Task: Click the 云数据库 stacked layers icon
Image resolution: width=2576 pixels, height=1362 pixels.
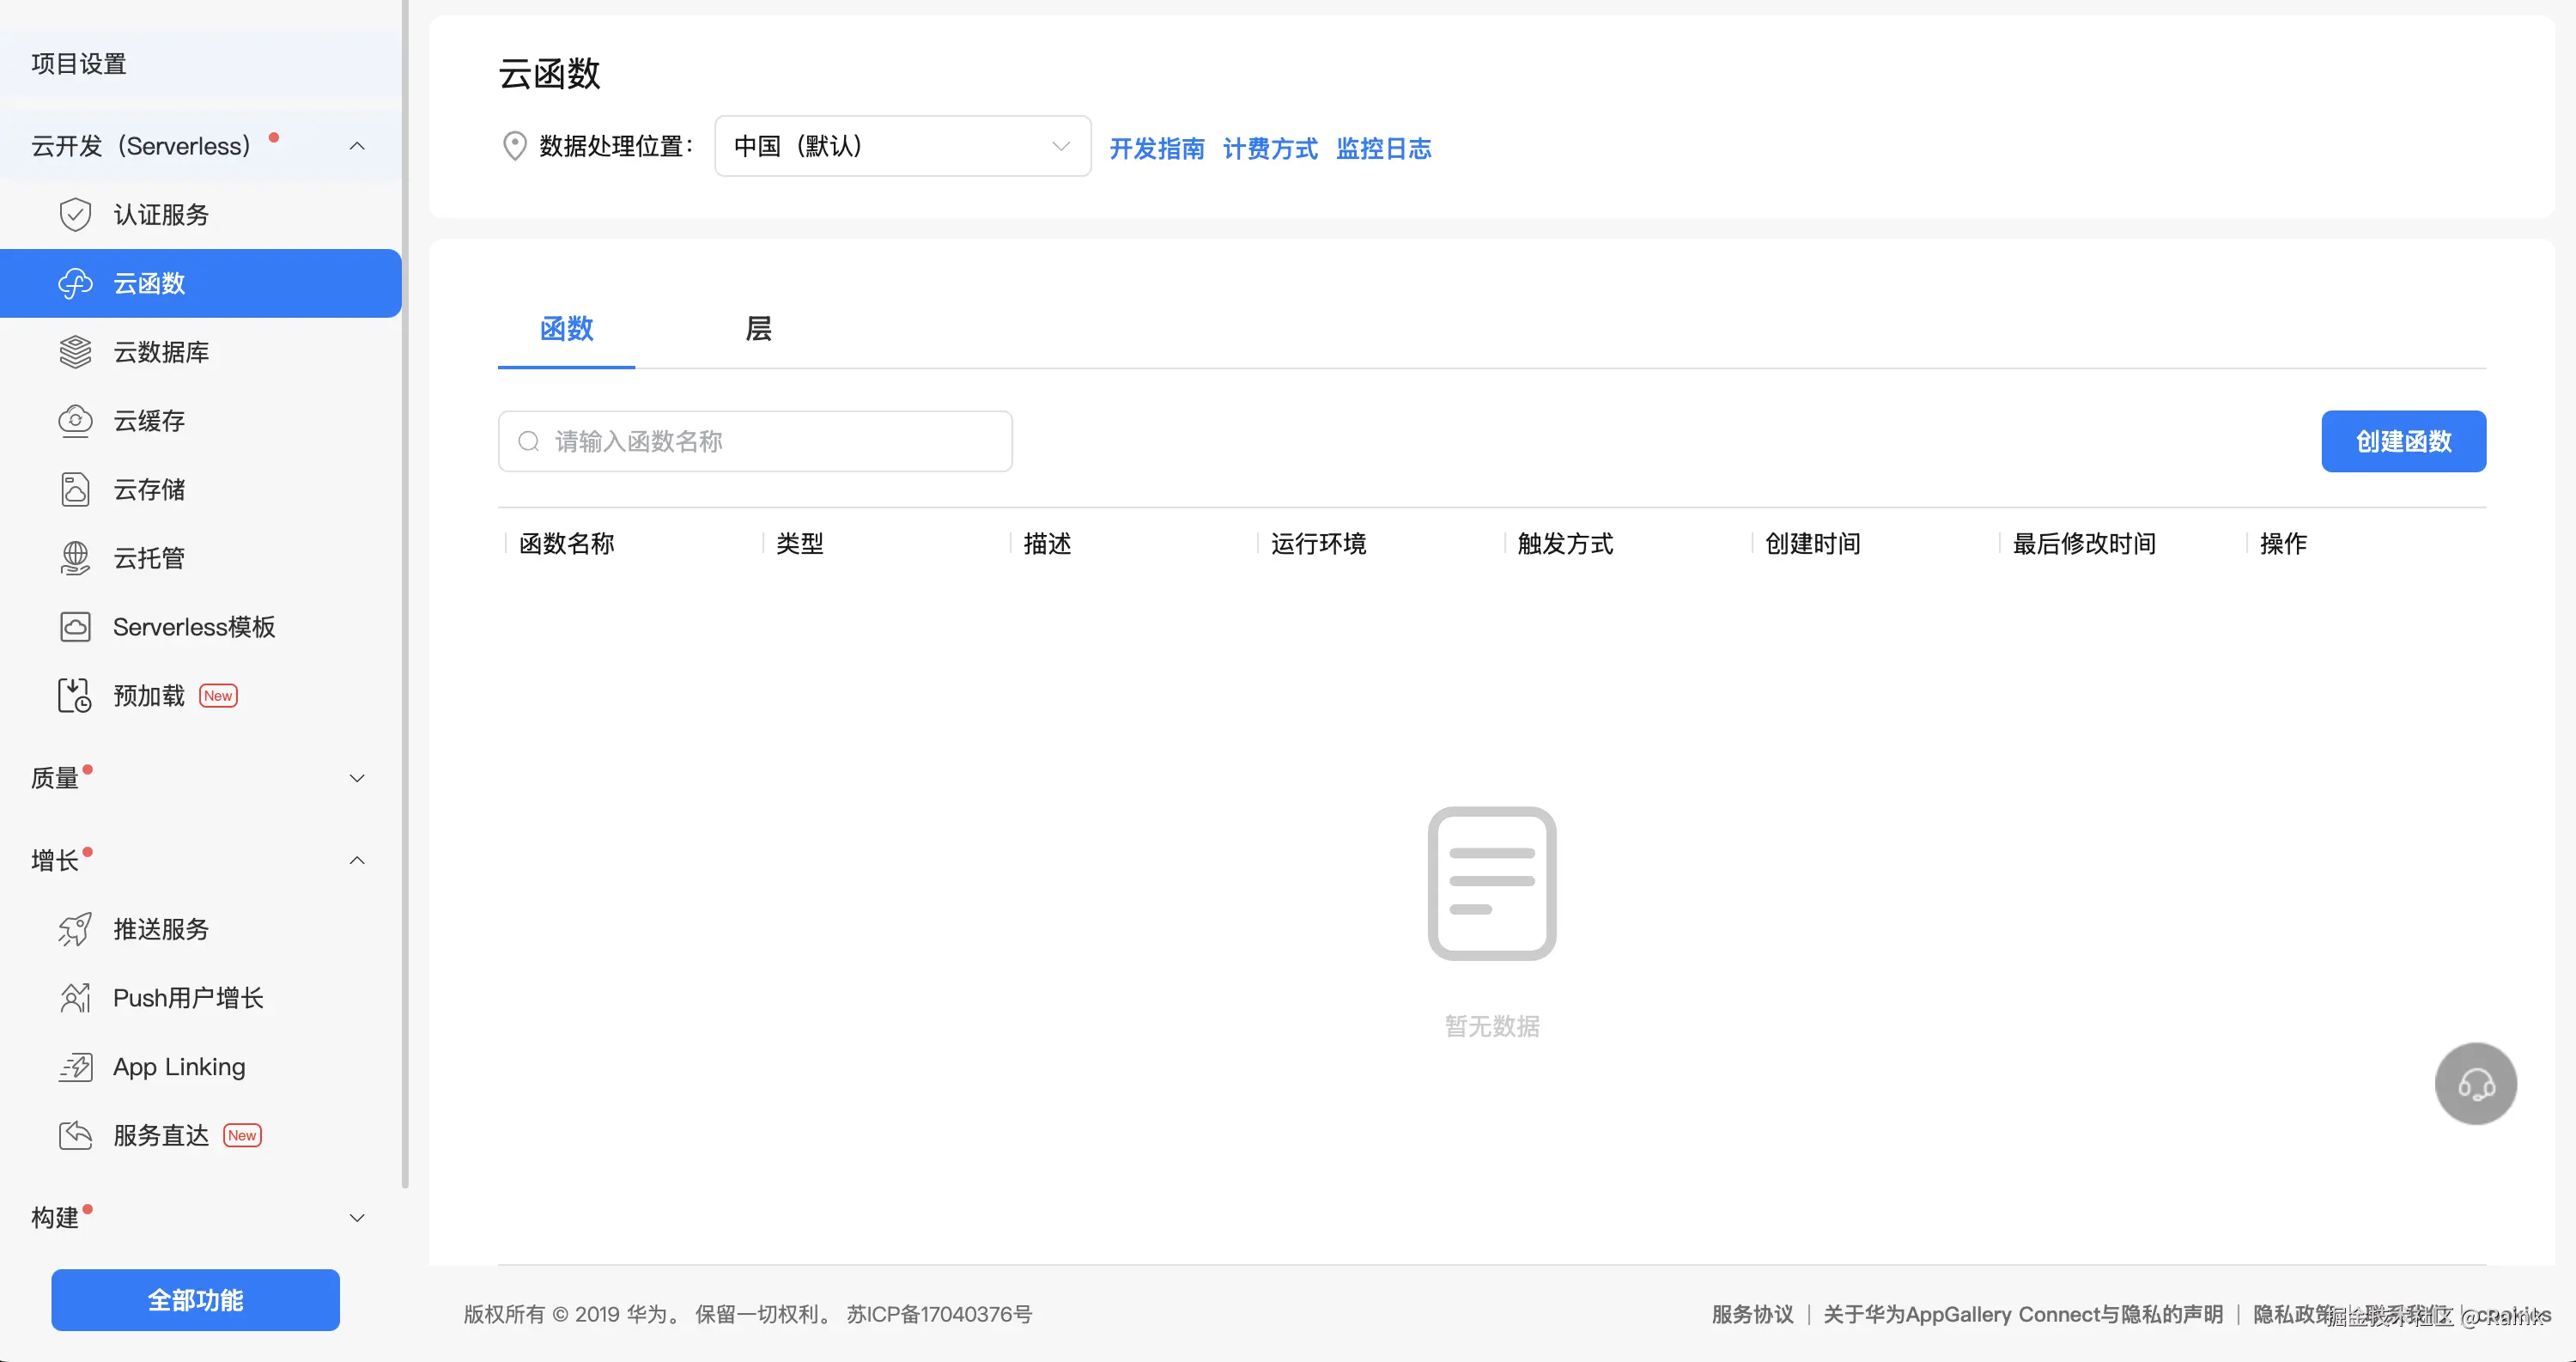Action: point(75,352)
